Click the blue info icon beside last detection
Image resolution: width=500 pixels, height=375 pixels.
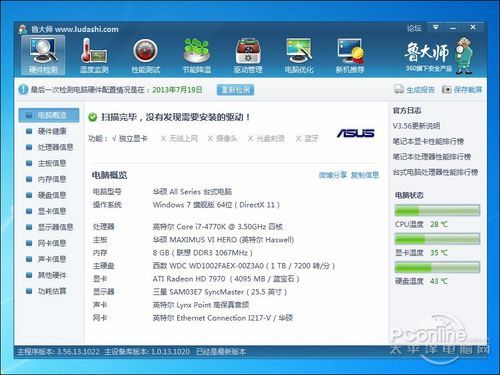(23, 89)
